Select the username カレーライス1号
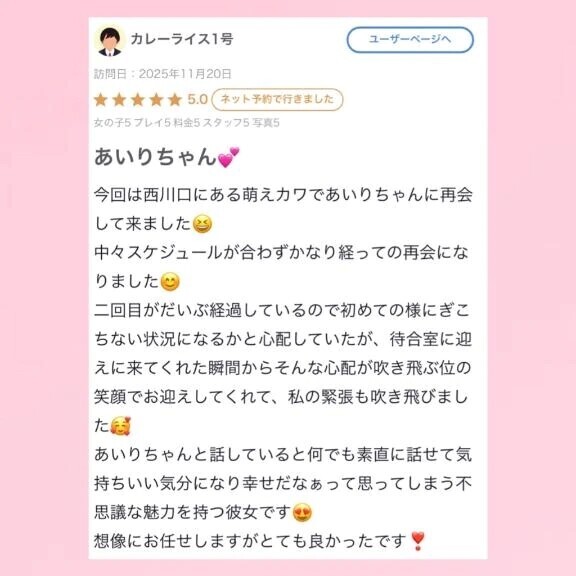The image size is (576, 576). tap(182, 39)
